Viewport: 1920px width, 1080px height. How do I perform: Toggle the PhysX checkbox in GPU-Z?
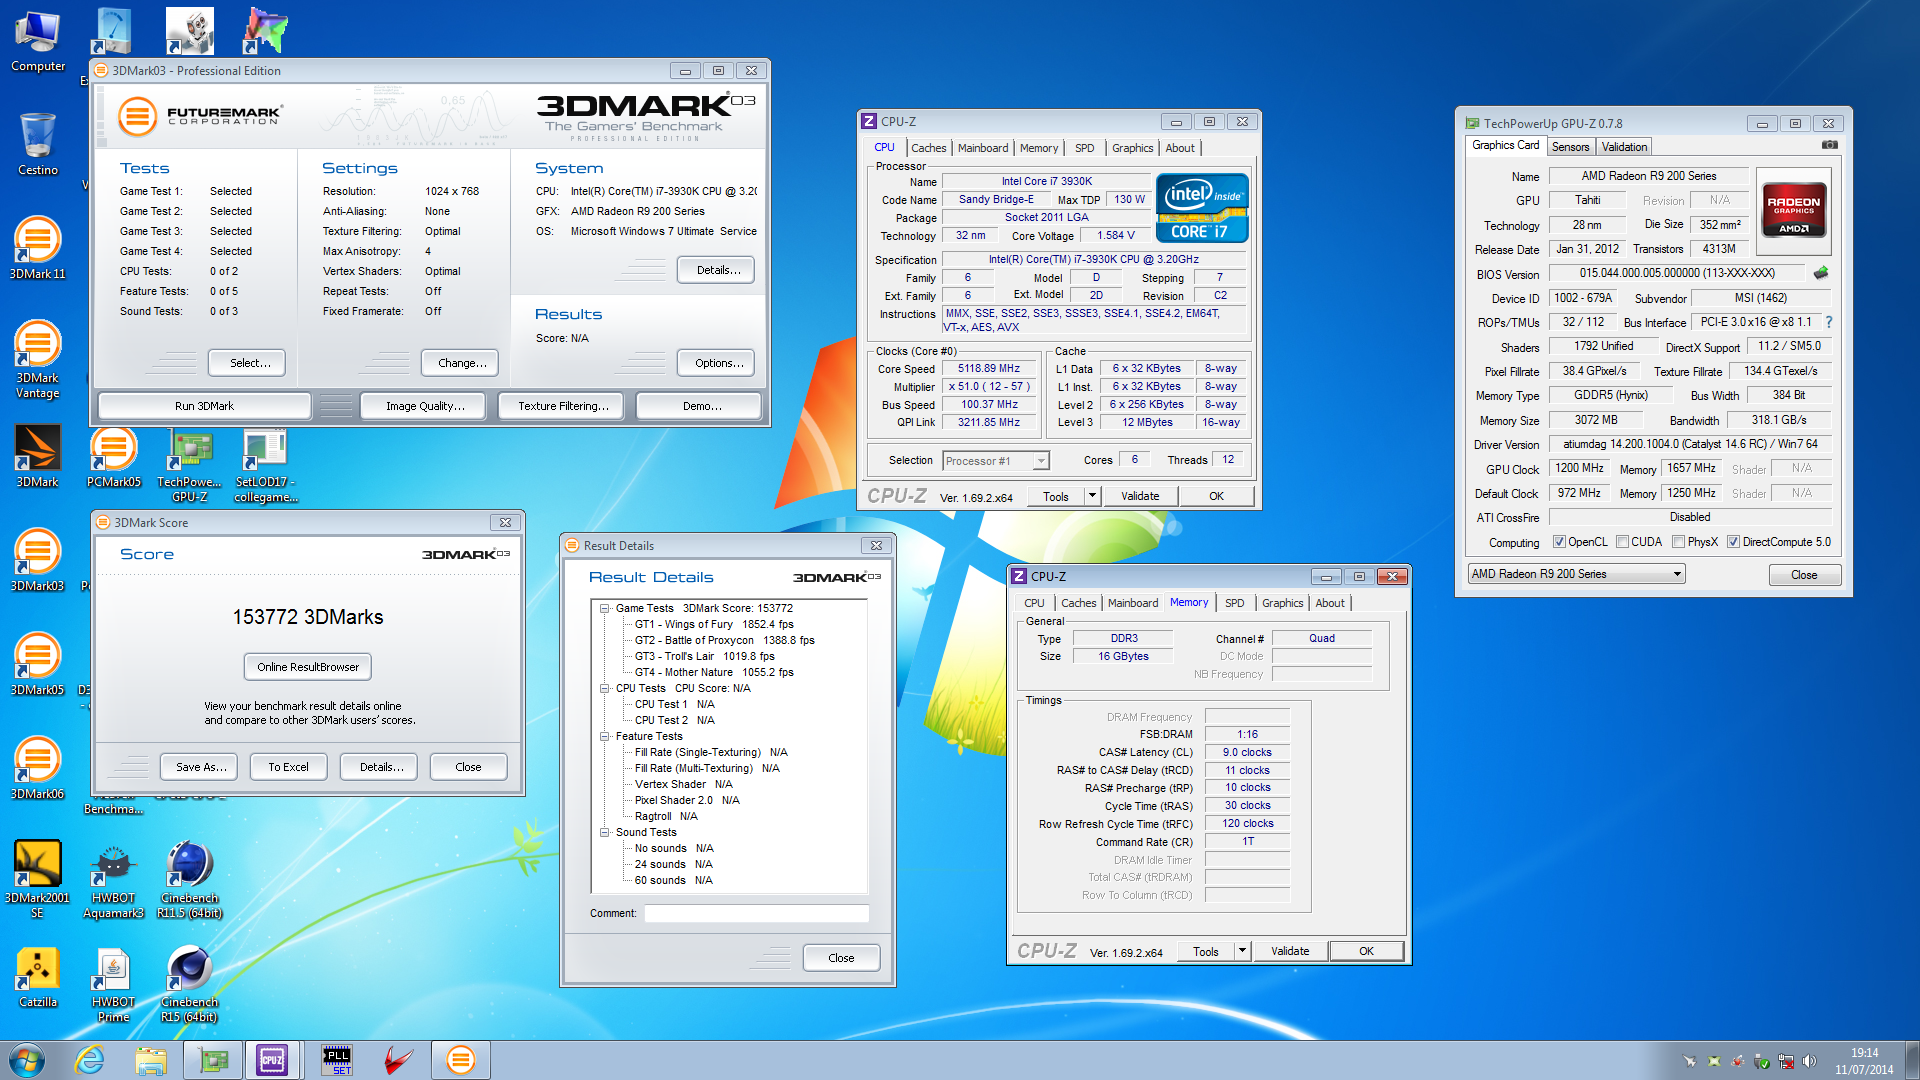coord(1679,542)
